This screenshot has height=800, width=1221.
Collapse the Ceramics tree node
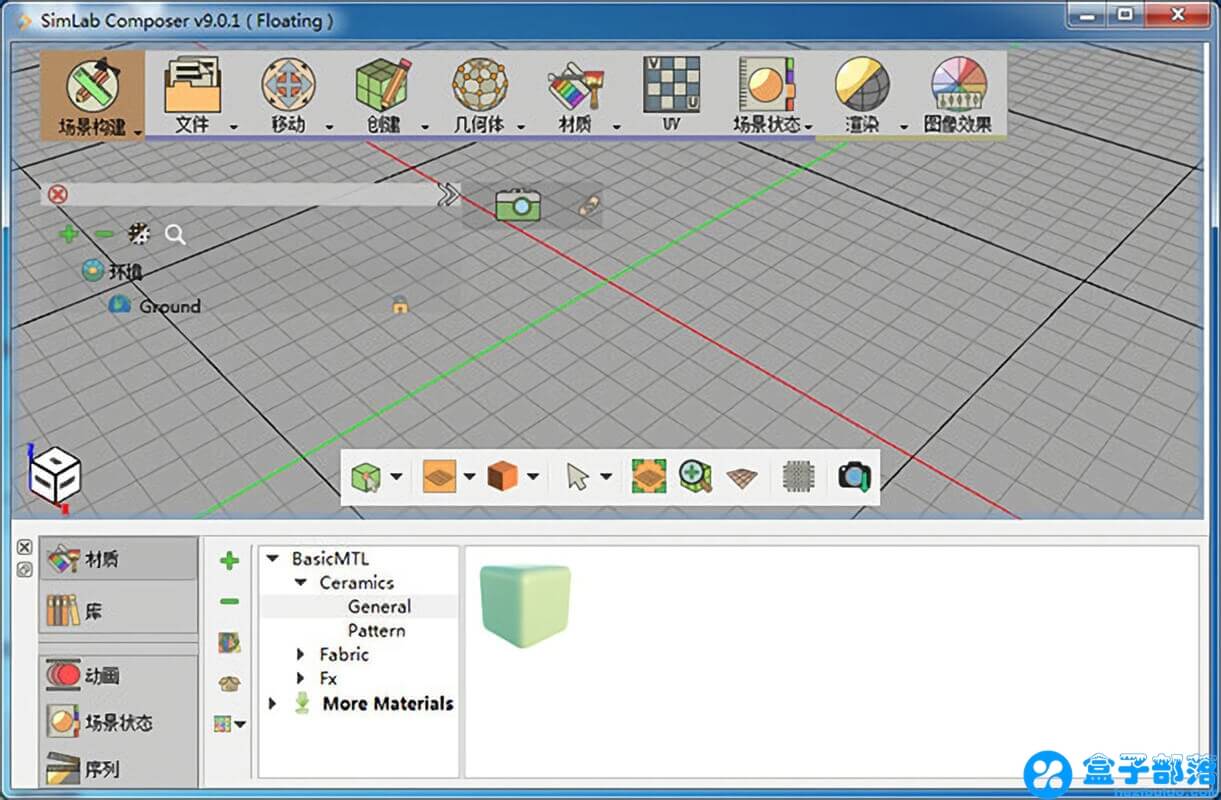(300, 583)
